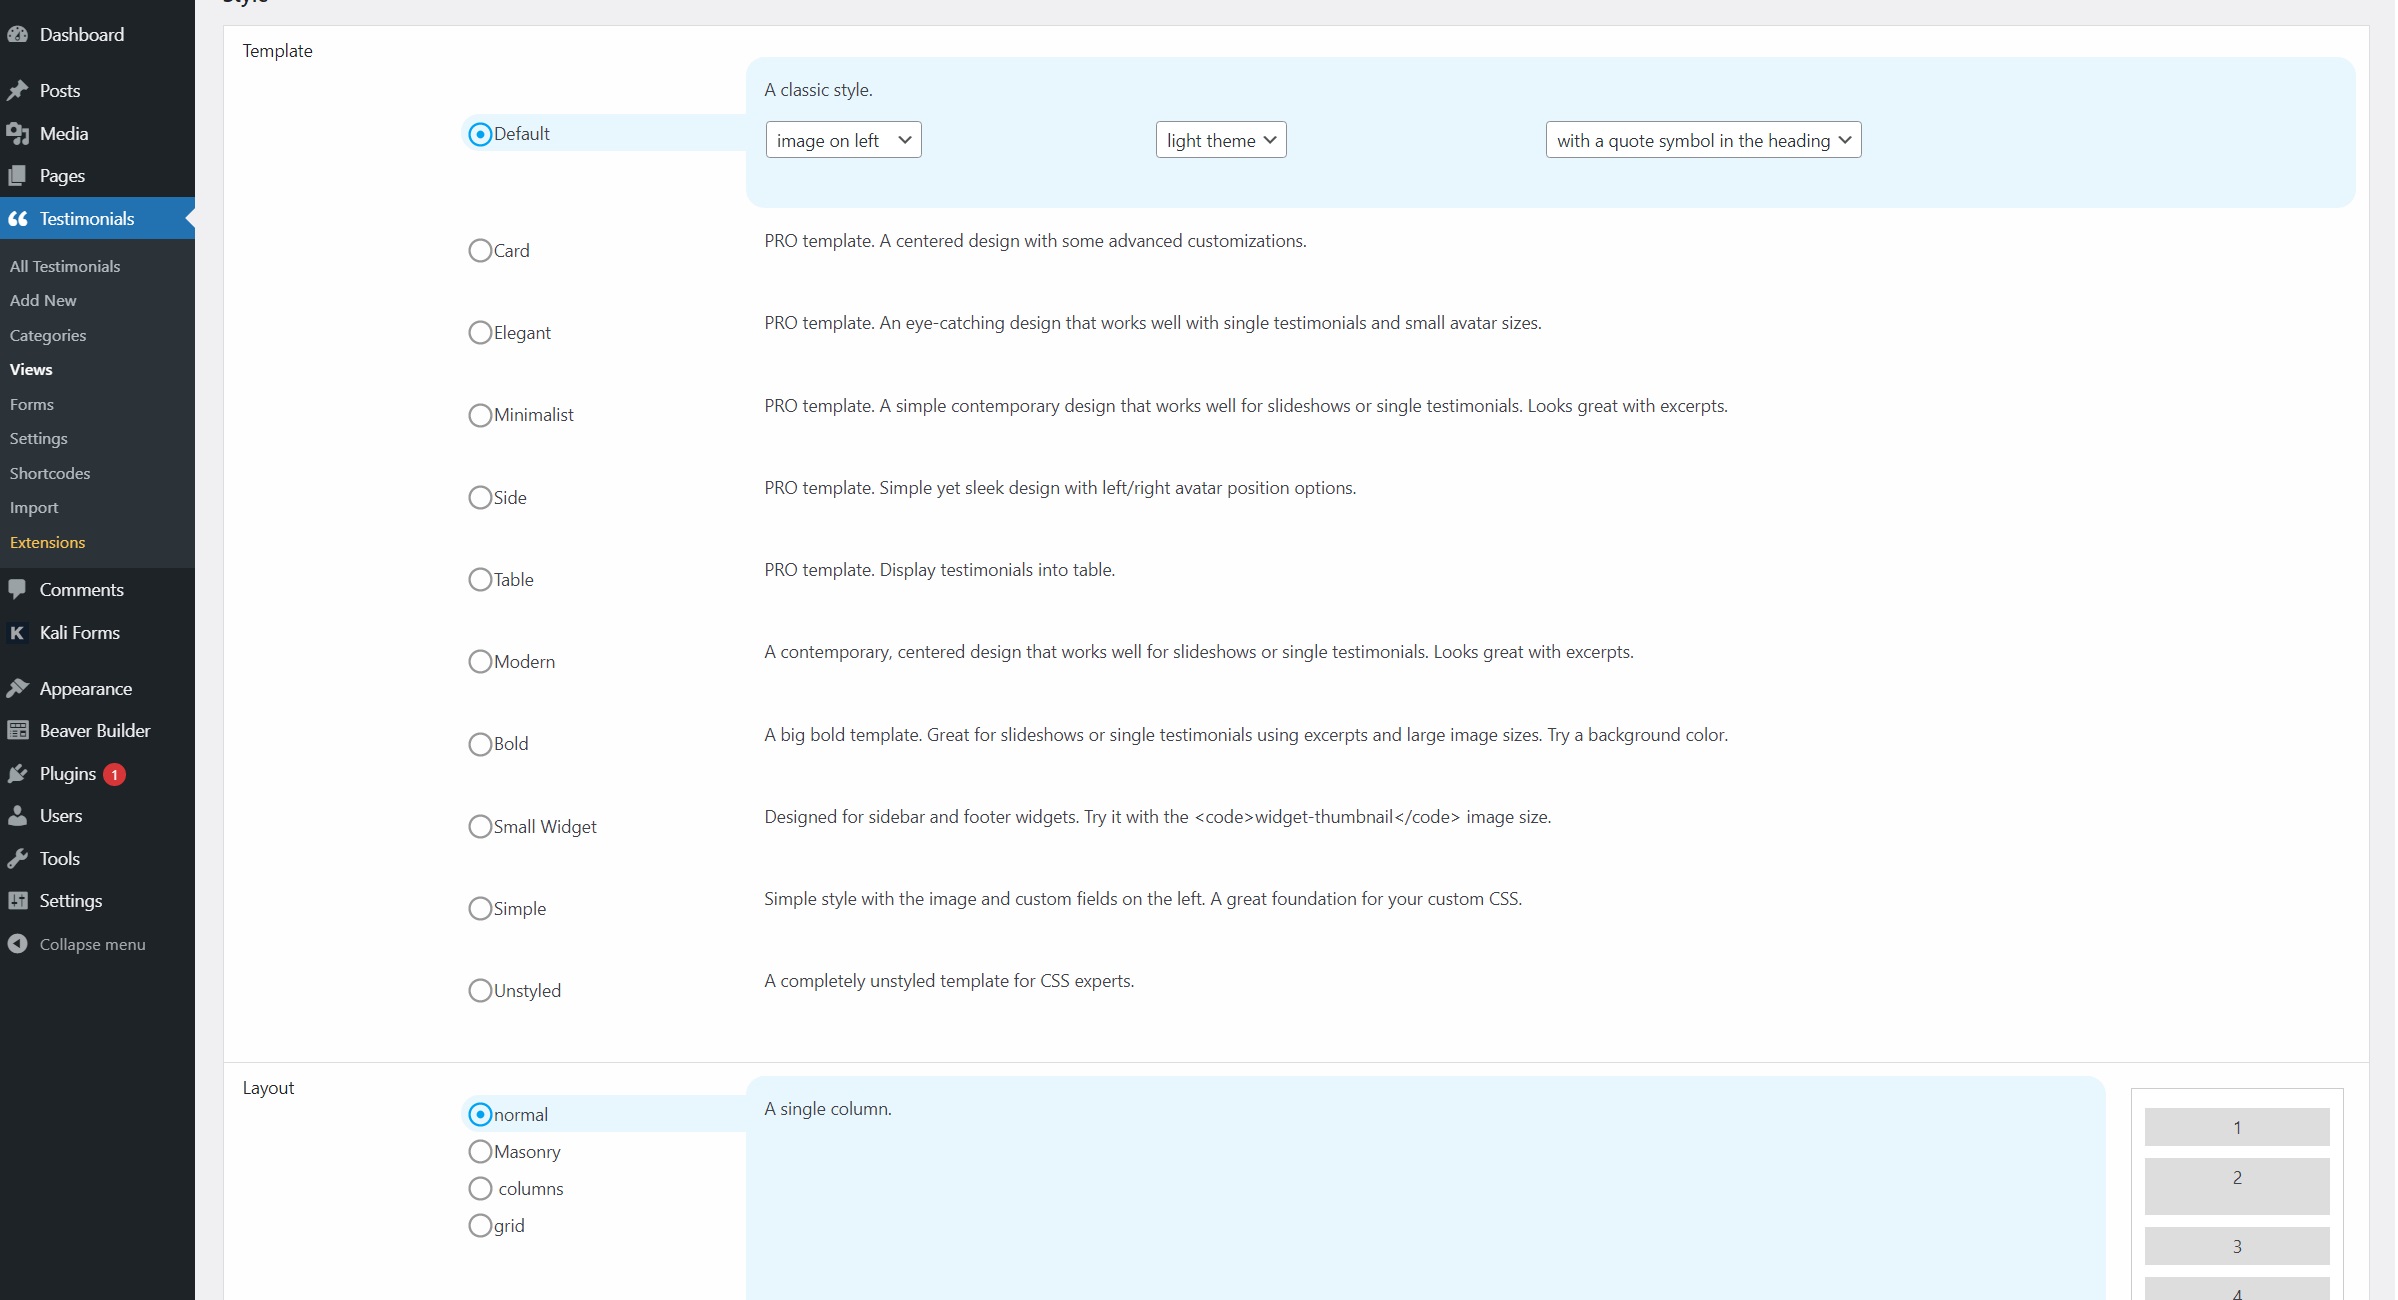This screenshot has height=1300, width=2398.
Task: Open Categories submenu item
Action: click(48, 336)
